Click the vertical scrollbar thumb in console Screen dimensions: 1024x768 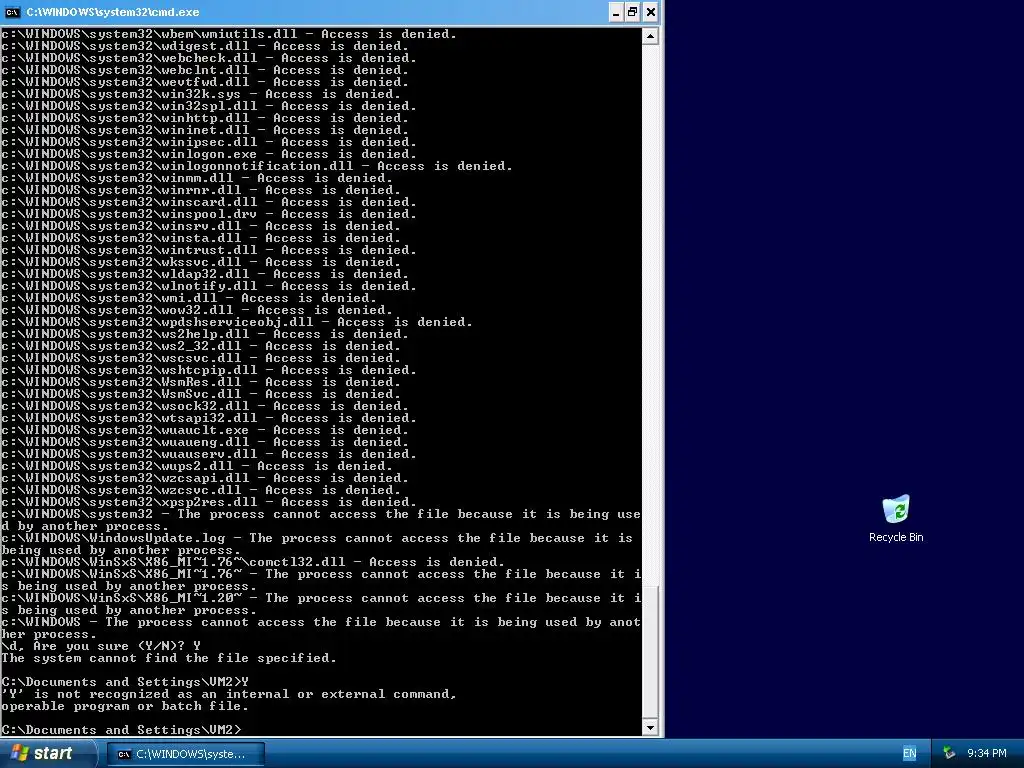pos(650,650)
